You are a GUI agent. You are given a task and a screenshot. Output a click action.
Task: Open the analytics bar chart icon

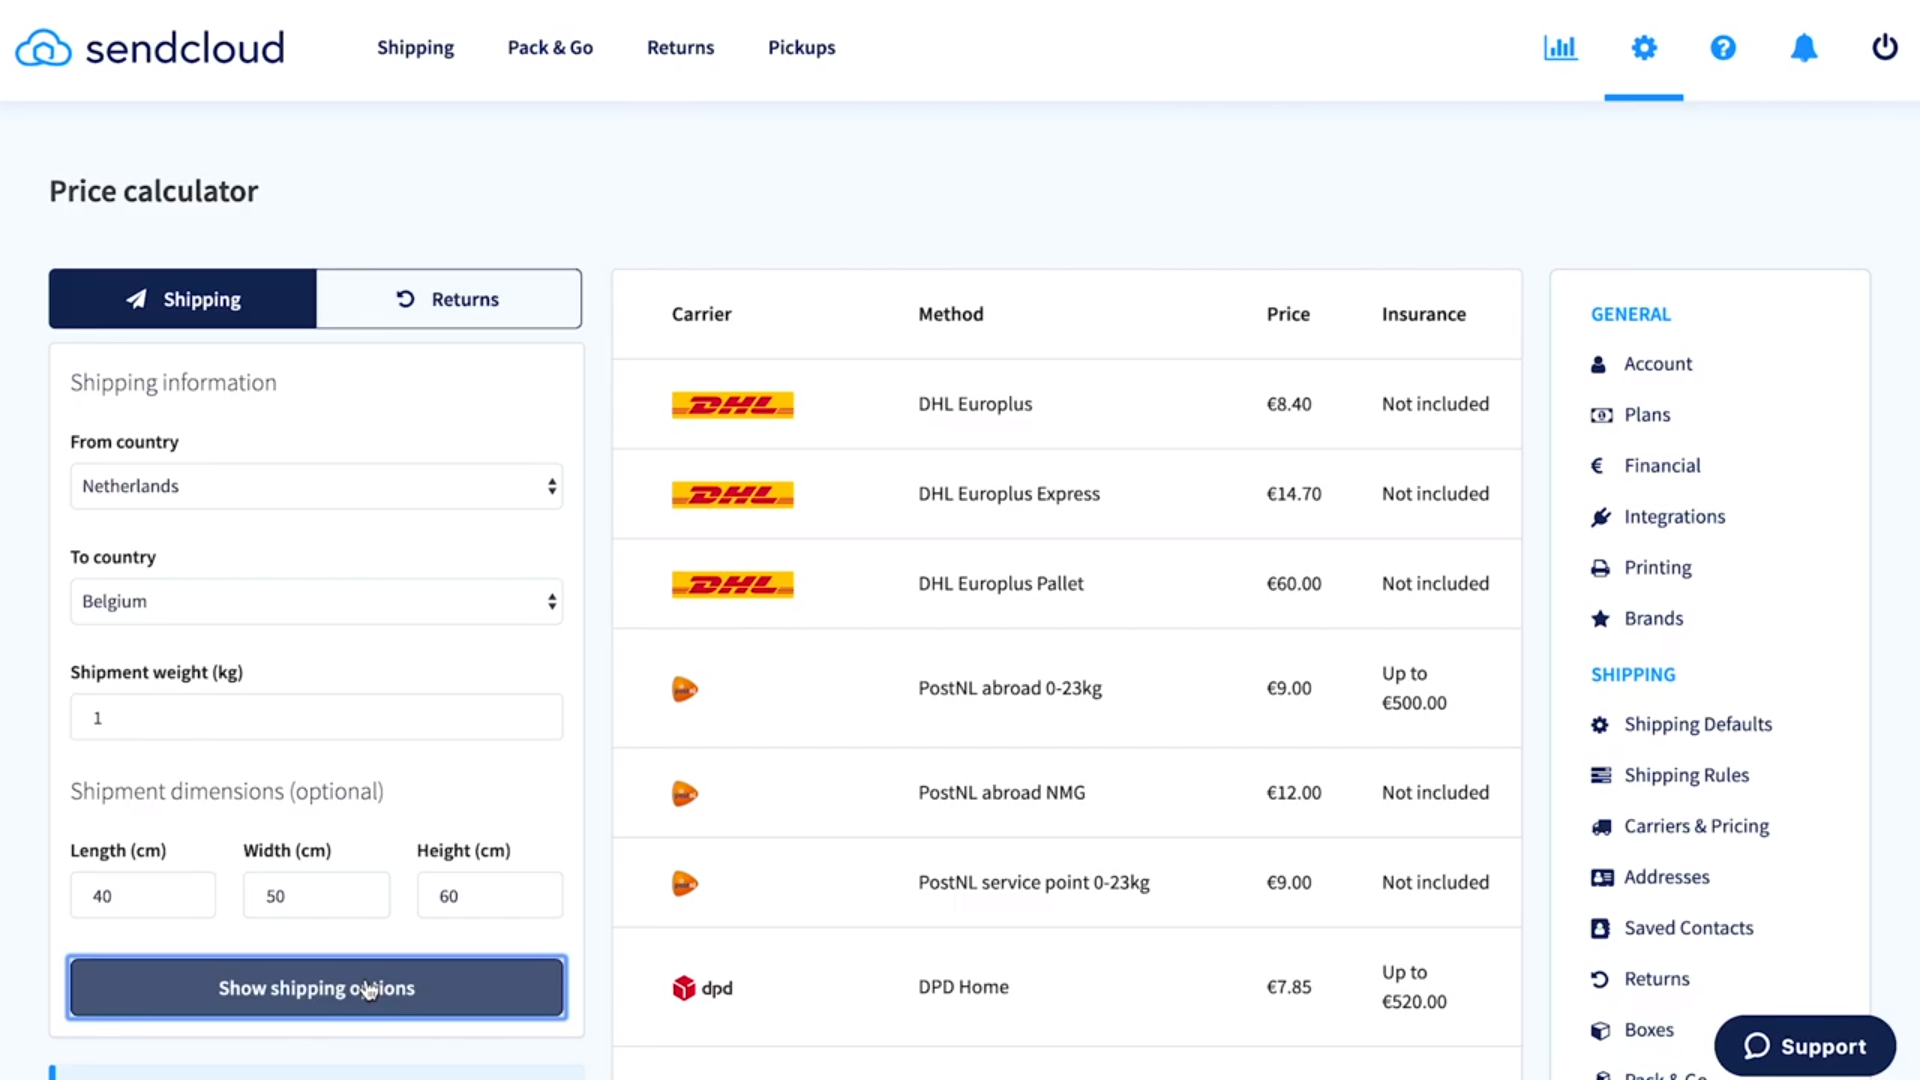click(x=1560, y=48)
